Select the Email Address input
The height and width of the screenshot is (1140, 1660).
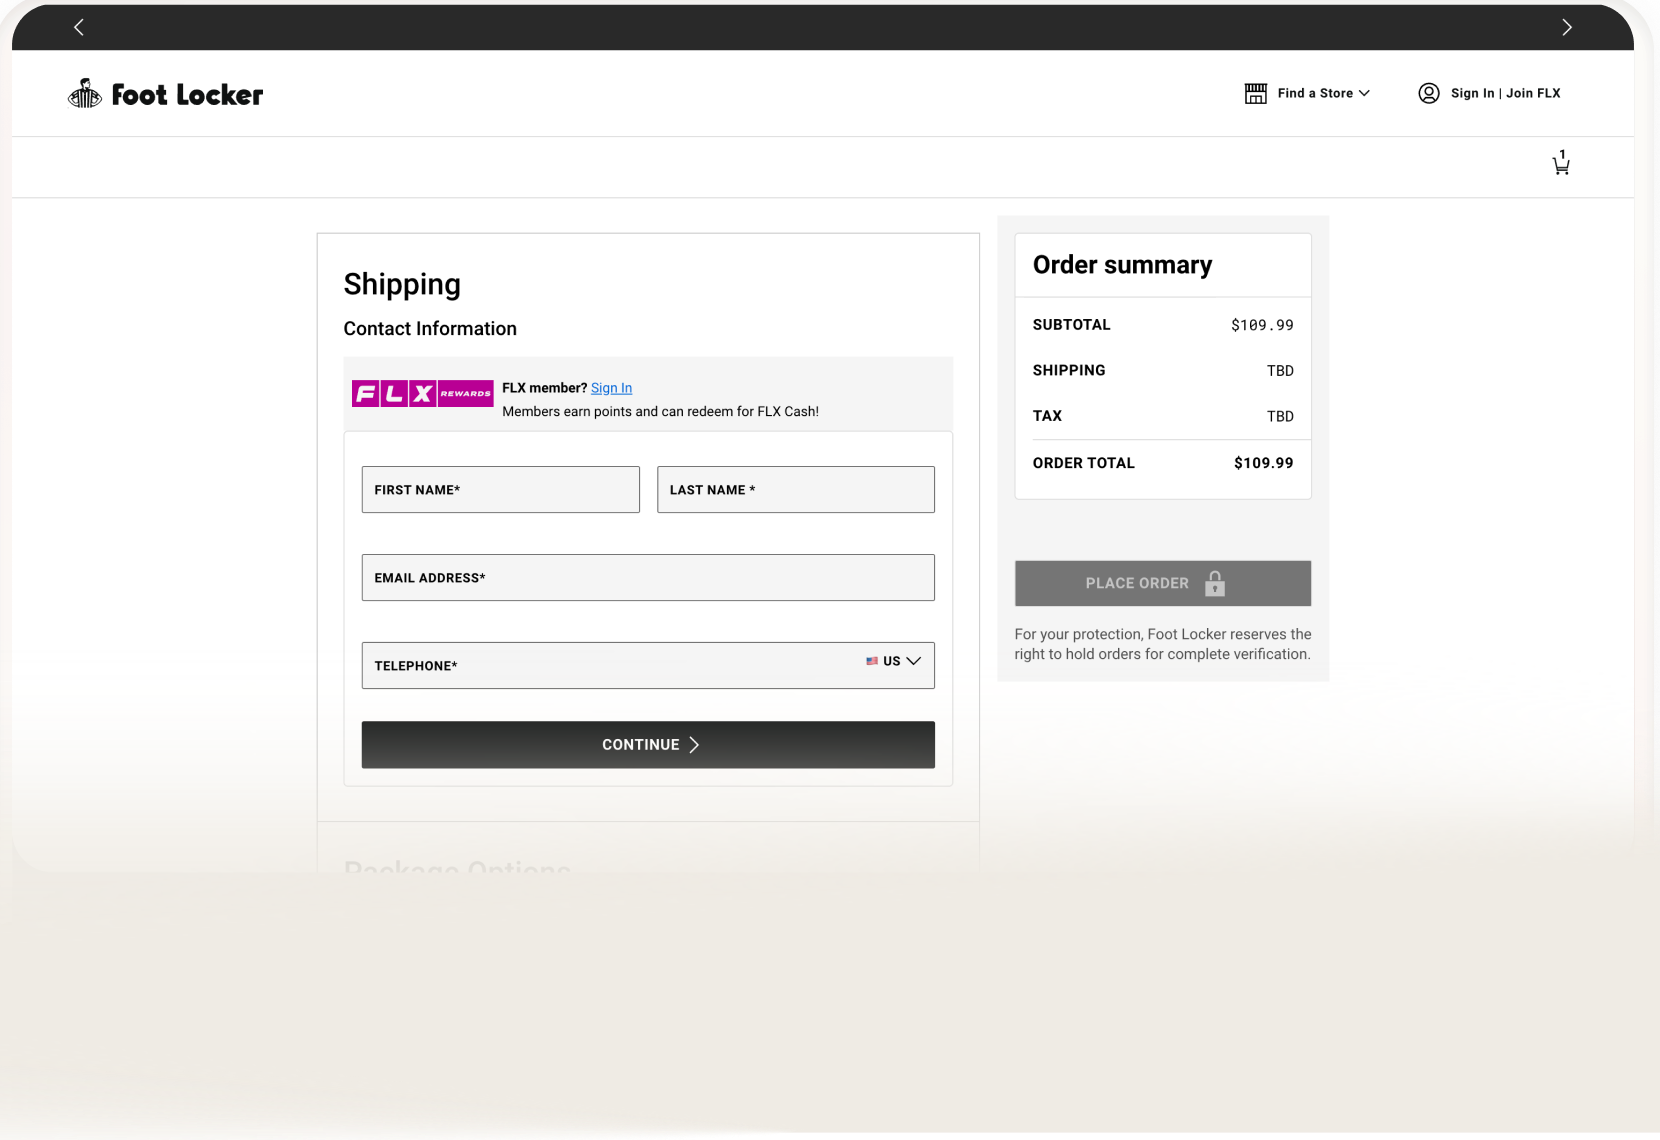point(648,578)
